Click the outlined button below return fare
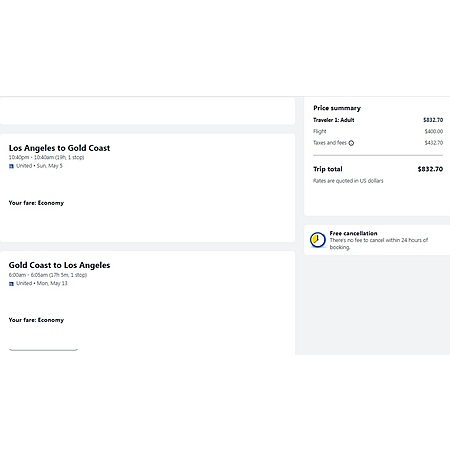The height and width of the screenshot is (450, 450). coord(43,347)
